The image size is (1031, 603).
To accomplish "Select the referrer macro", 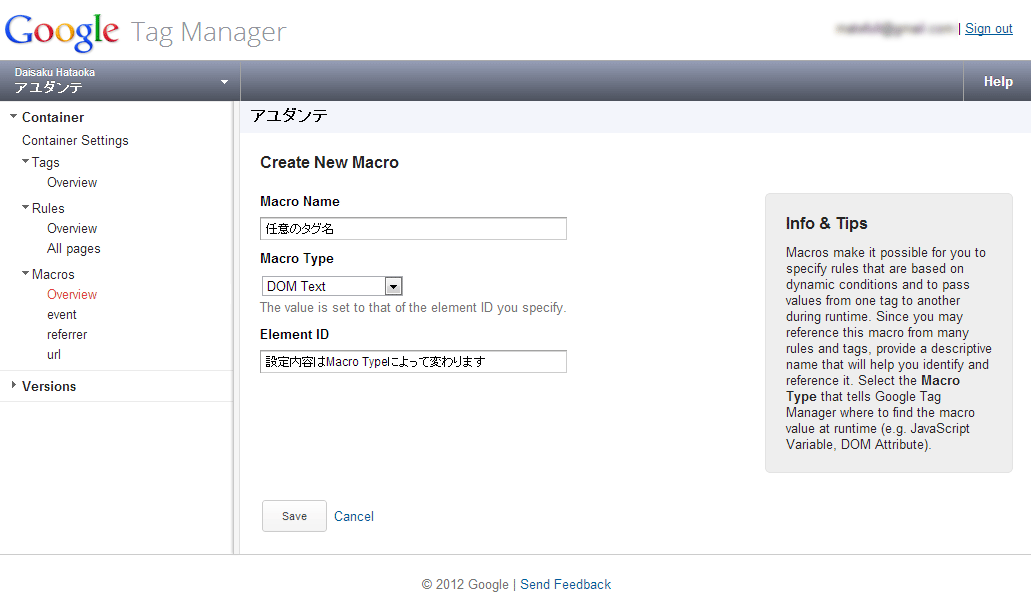I will coord(67,335).
